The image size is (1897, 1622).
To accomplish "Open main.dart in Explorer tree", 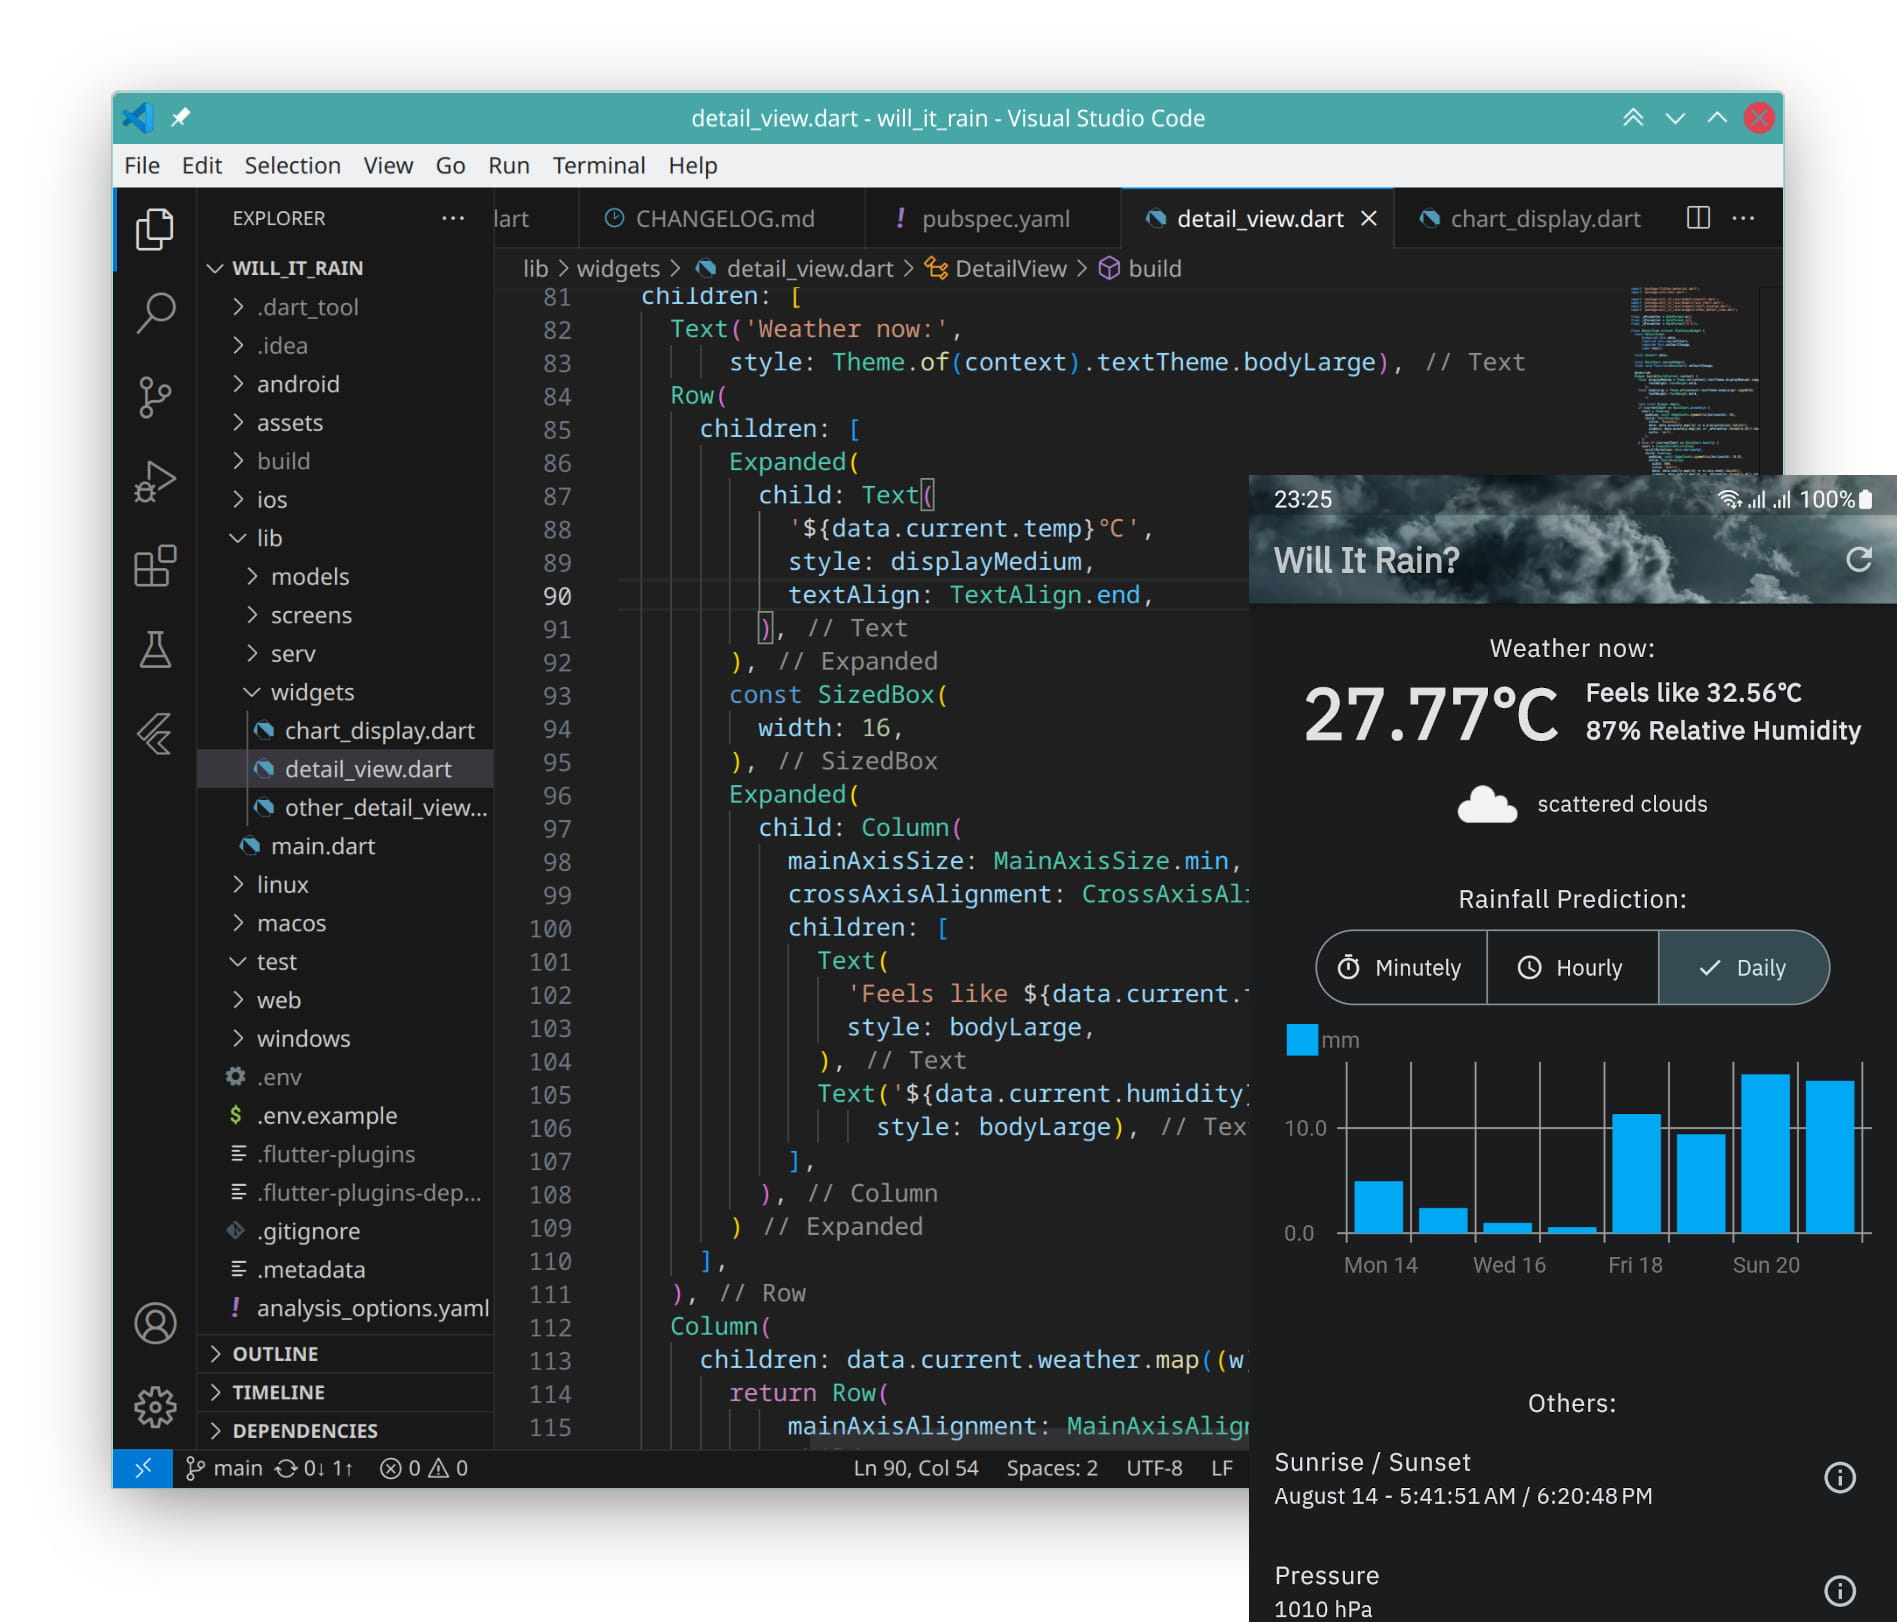I will point(346,846).
